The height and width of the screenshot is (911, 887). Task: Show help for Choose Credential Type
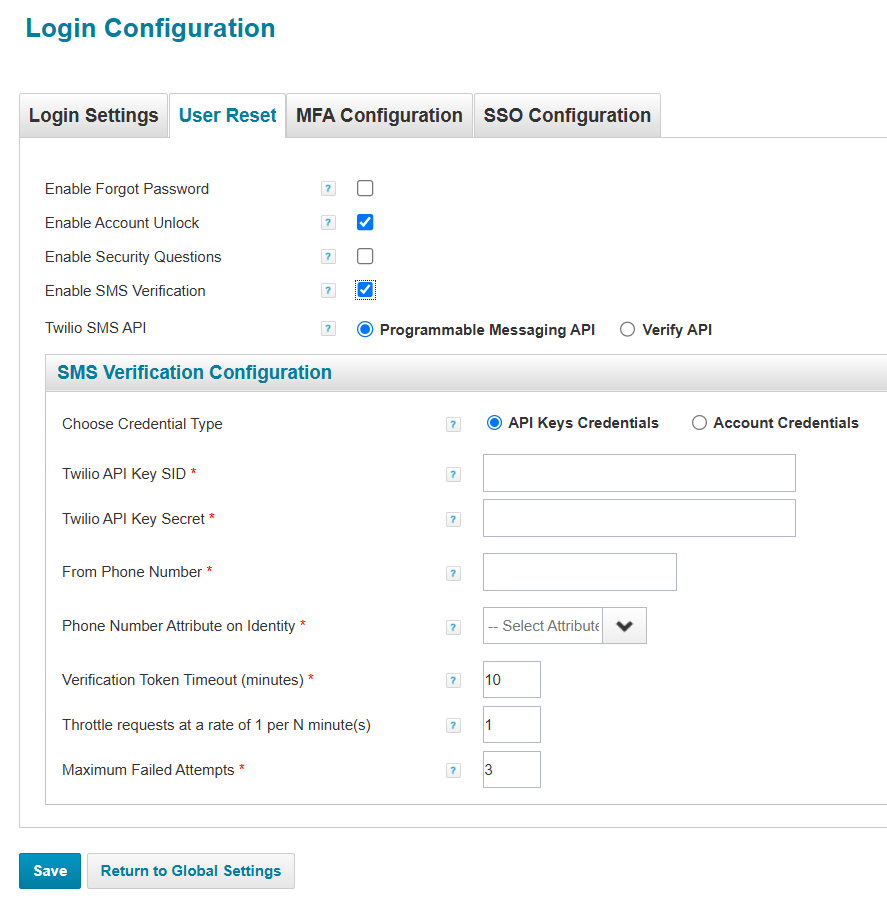pos(453,424)
